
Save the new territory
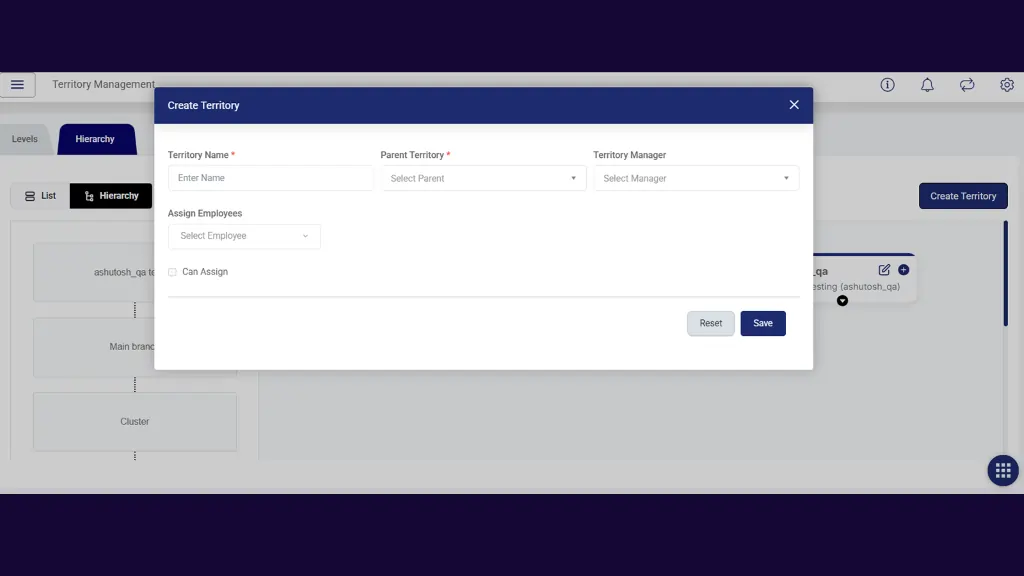tap(762, 323)
